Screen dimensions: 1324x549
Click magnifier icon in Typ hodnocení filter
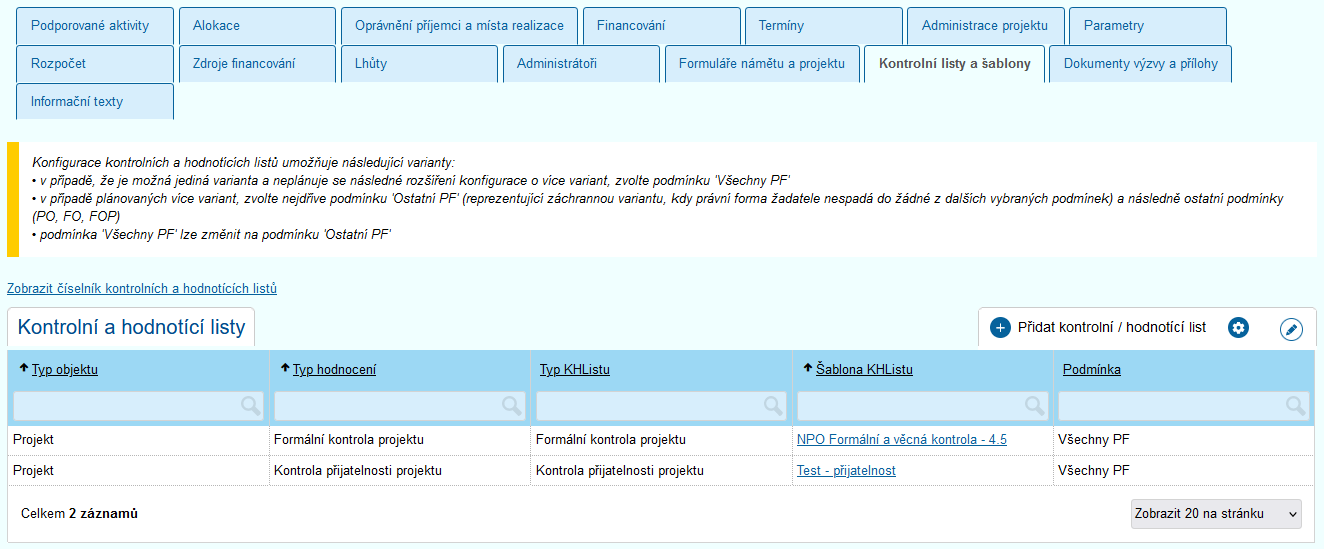511,405
